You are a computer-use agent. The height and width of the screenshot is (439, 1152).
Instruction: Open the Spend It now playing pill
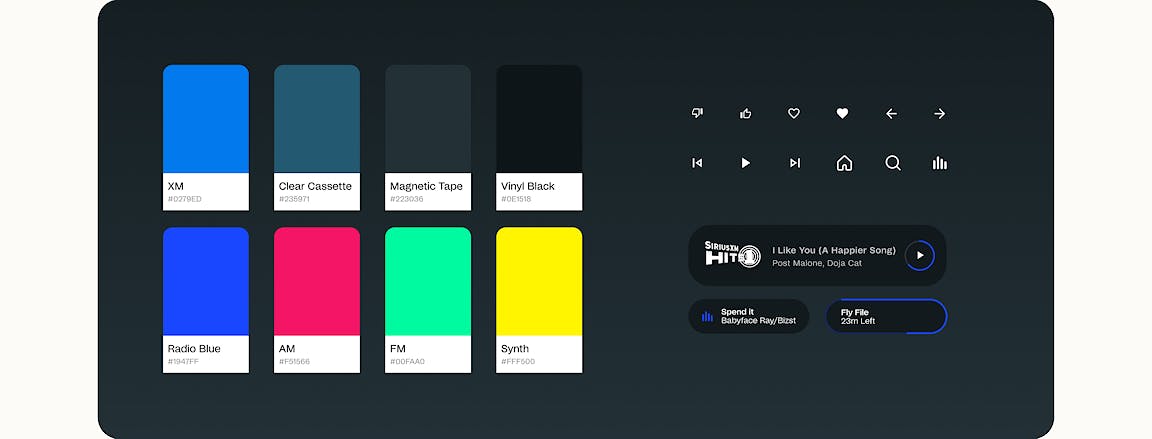click(748, 316)
